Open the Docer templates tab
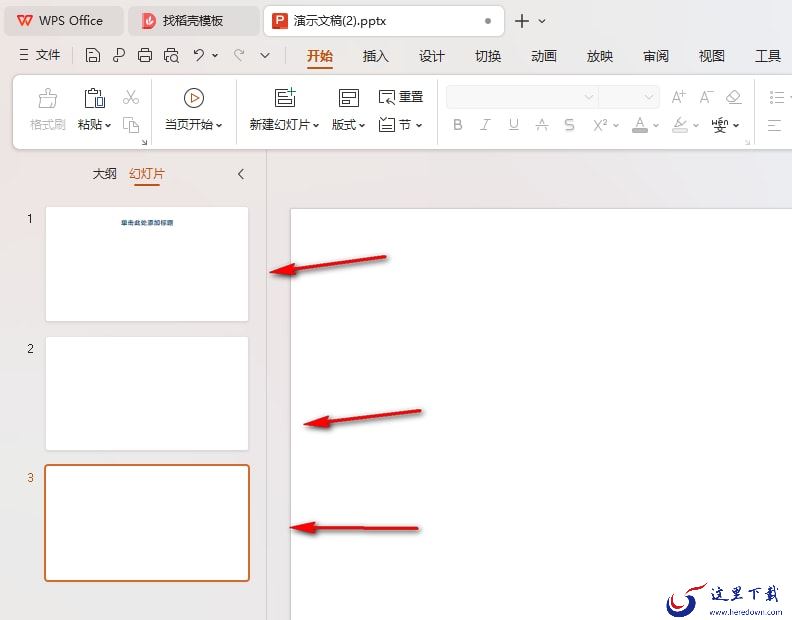The width and height of the screenshot is (792, 620). click(x=194, y=21)
